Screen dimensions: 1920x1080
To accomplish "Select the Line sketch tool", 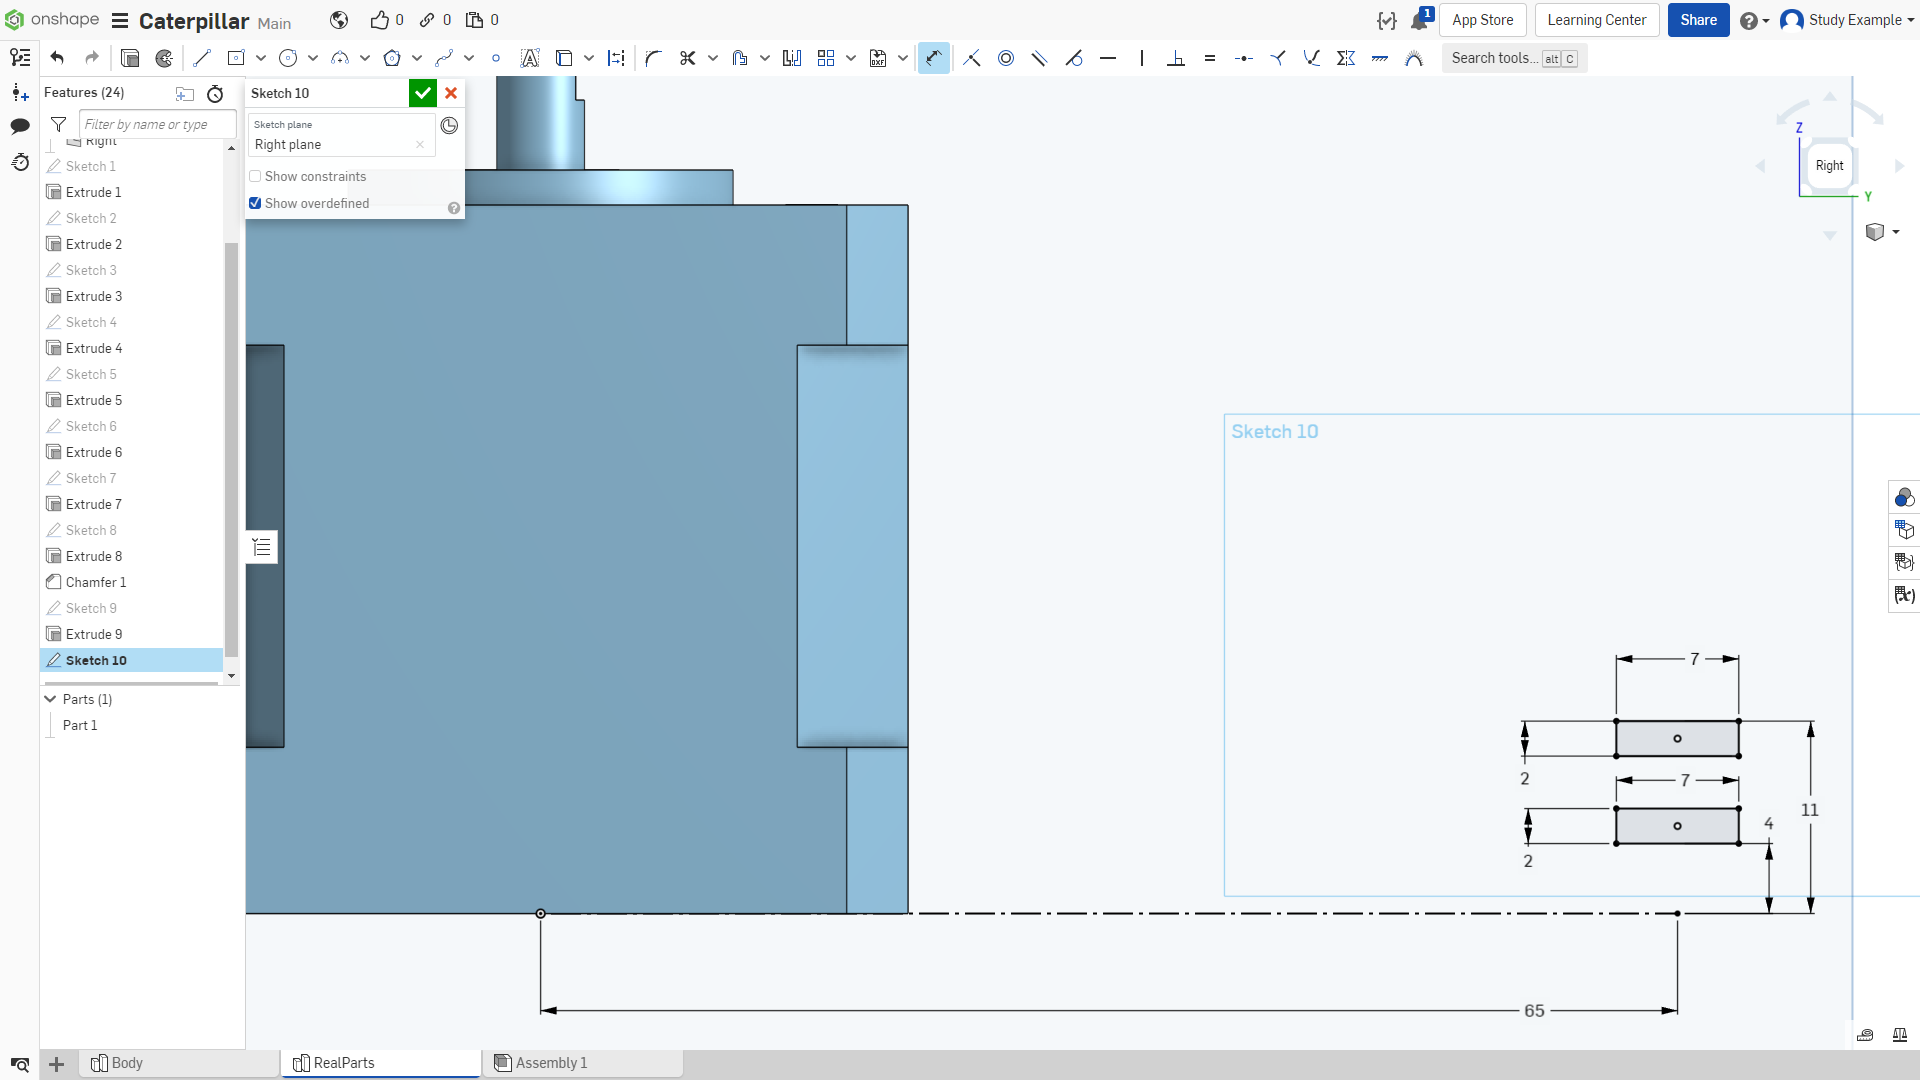I will pyautogui.click(x=202, y=58).
